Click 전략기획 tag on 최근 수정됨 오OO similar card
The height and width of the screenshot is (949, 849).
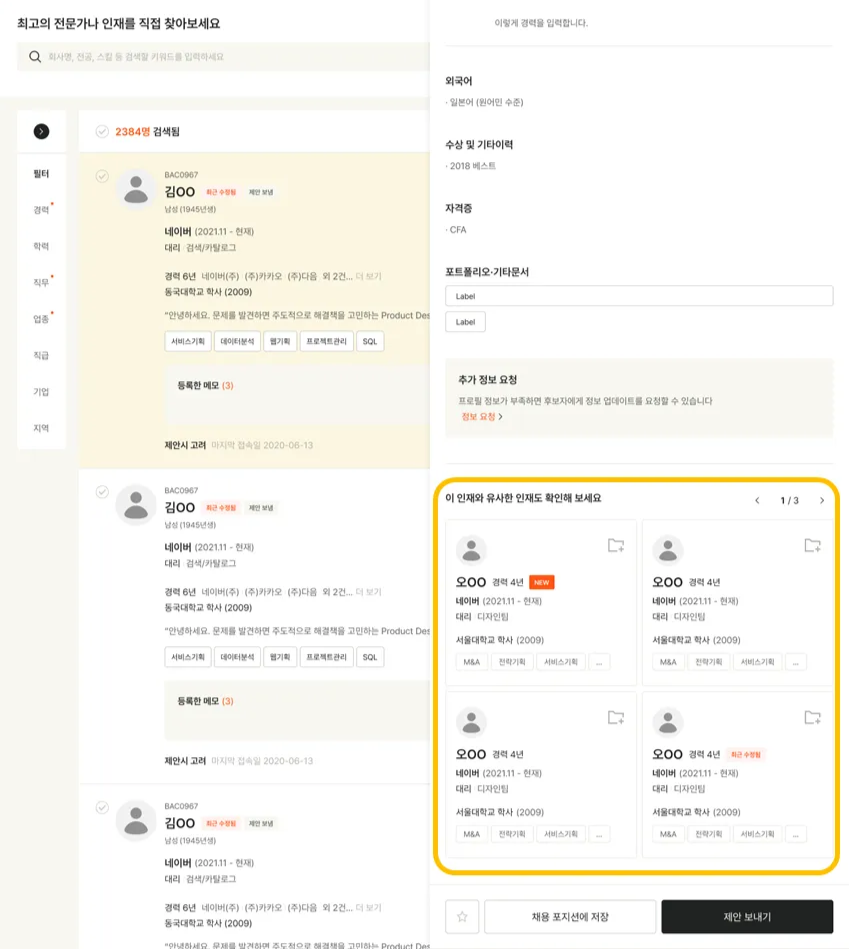tap(709, 834)
